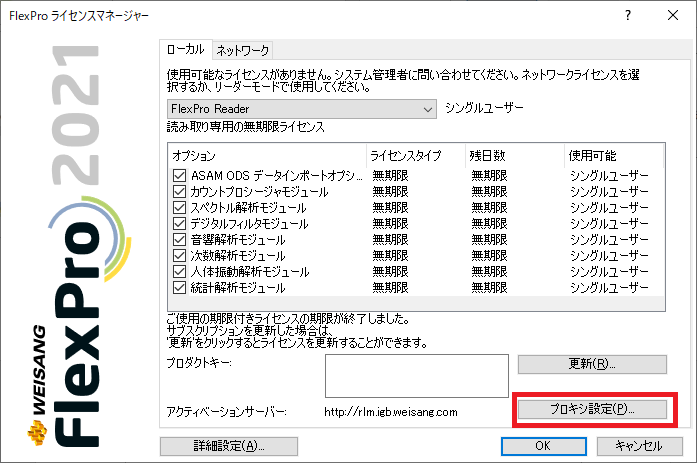
Task: Click 読み取り専用の無期限ライセンス text
Action: point(246,127)
